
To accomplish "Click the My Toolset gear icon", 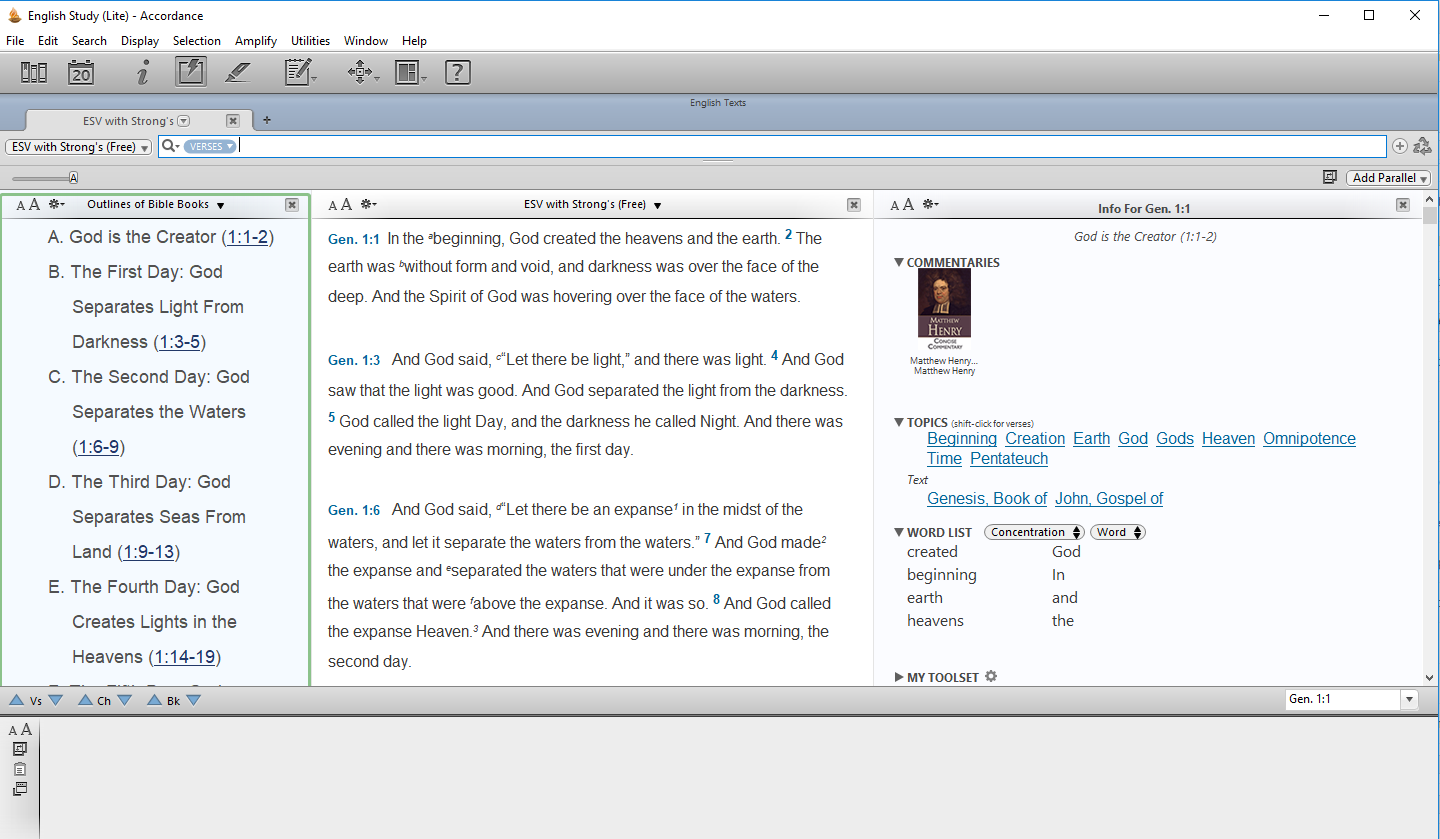I will (x=991, y=676).
